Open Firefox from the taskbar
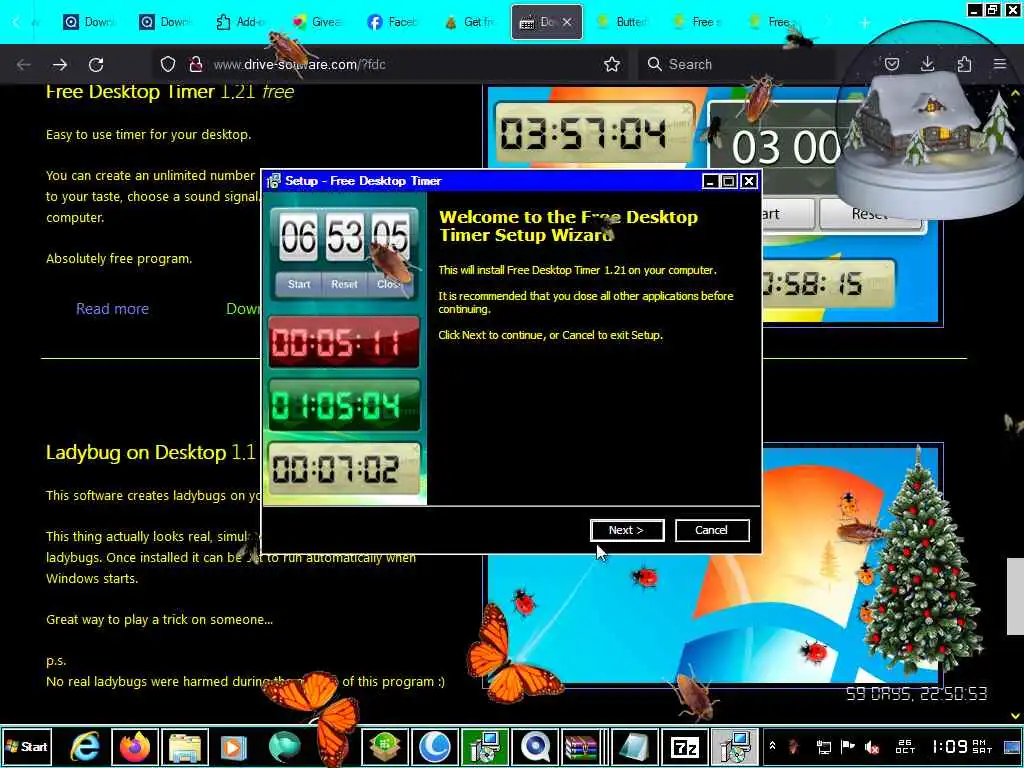 coord(135,746)
